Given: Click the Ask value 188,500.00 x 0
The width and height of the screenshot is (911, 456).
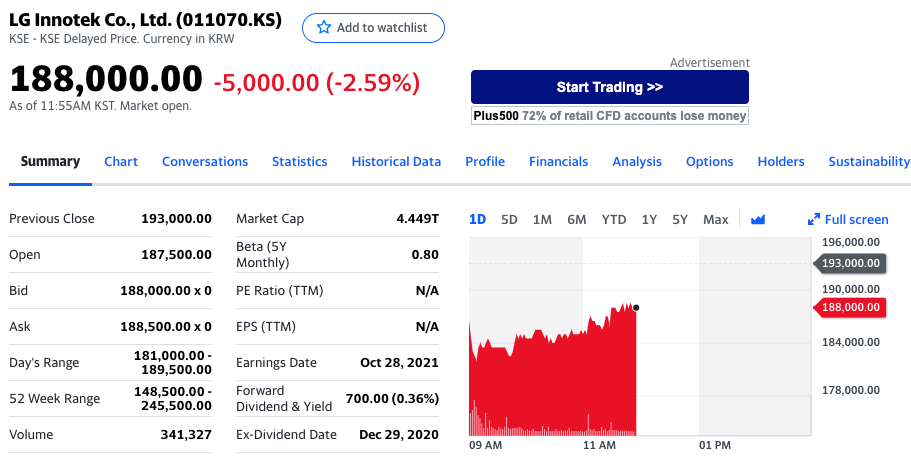Looking at the screenshot, I should (x=166, y=326).
